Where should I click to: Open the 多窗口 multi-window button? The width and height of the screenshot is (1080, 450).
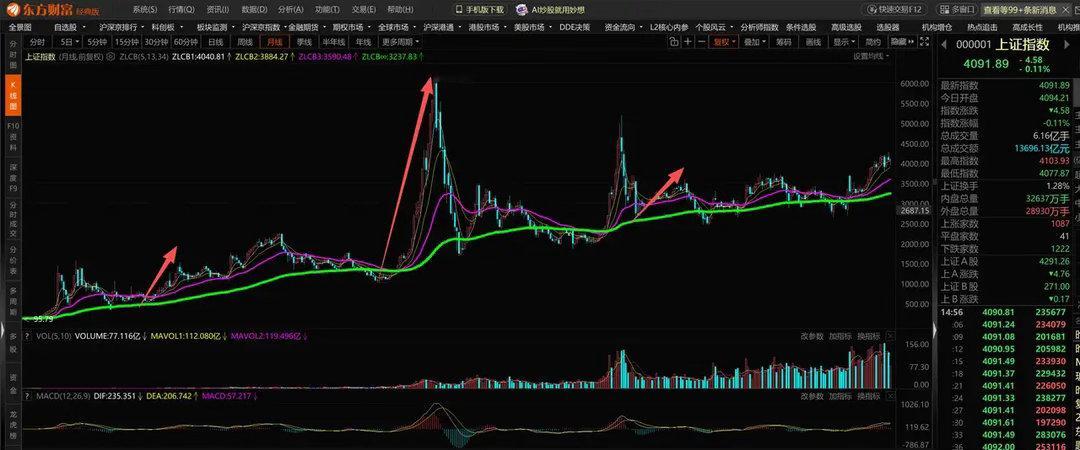955,10
